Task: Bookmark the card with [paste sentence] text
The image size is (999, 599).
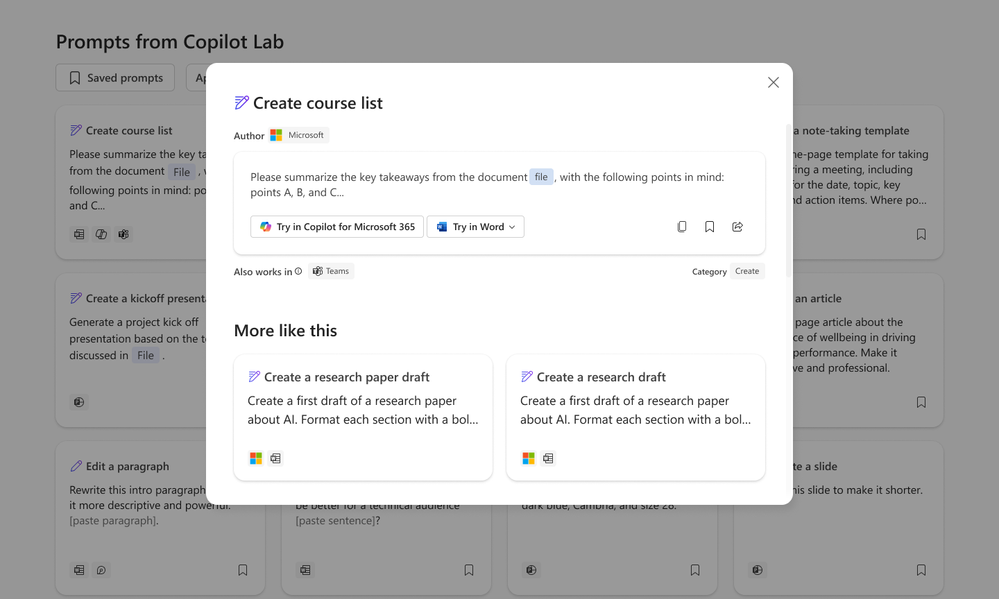Action: pos(469,570)
